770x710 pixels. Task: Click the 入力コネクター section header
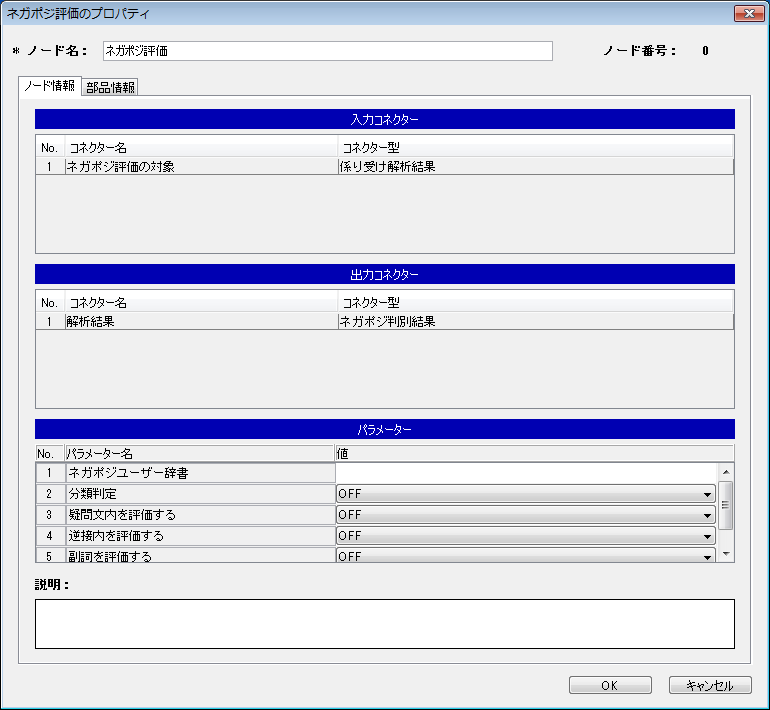pyautogui.click(x=385, y=119)
